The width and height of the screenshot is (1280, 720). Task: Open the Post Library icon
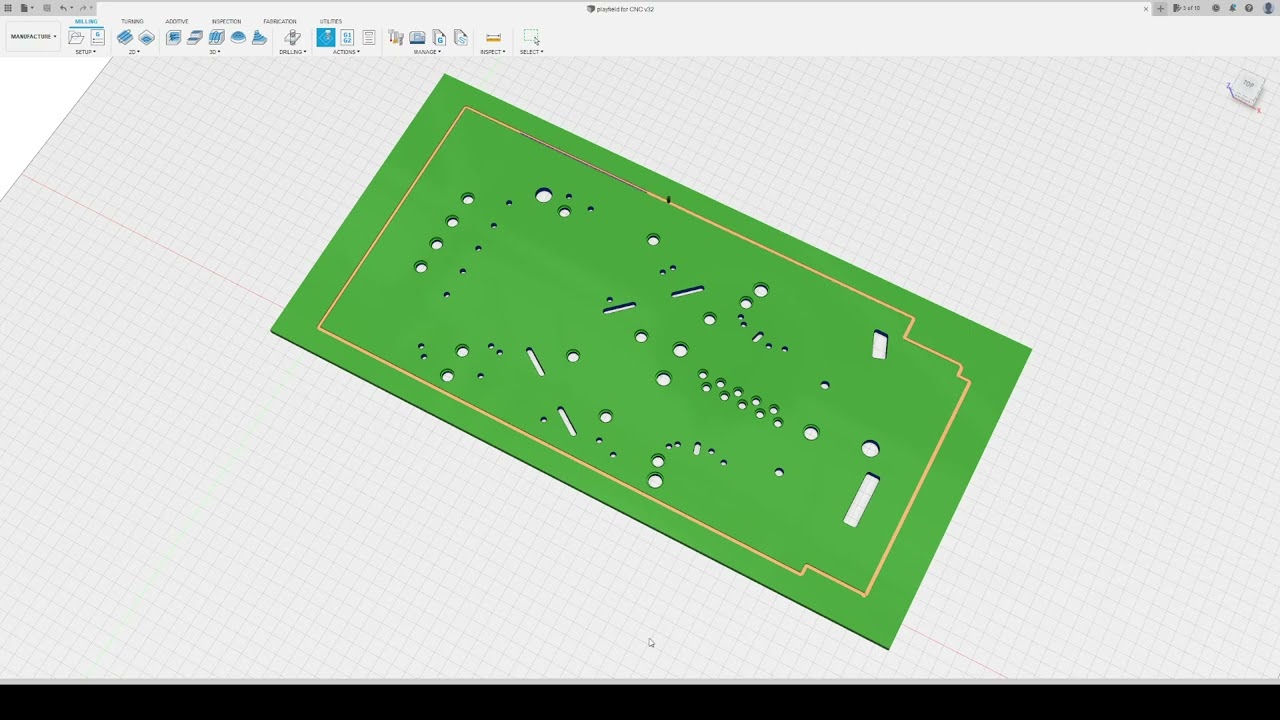click(x=439, y=38)
